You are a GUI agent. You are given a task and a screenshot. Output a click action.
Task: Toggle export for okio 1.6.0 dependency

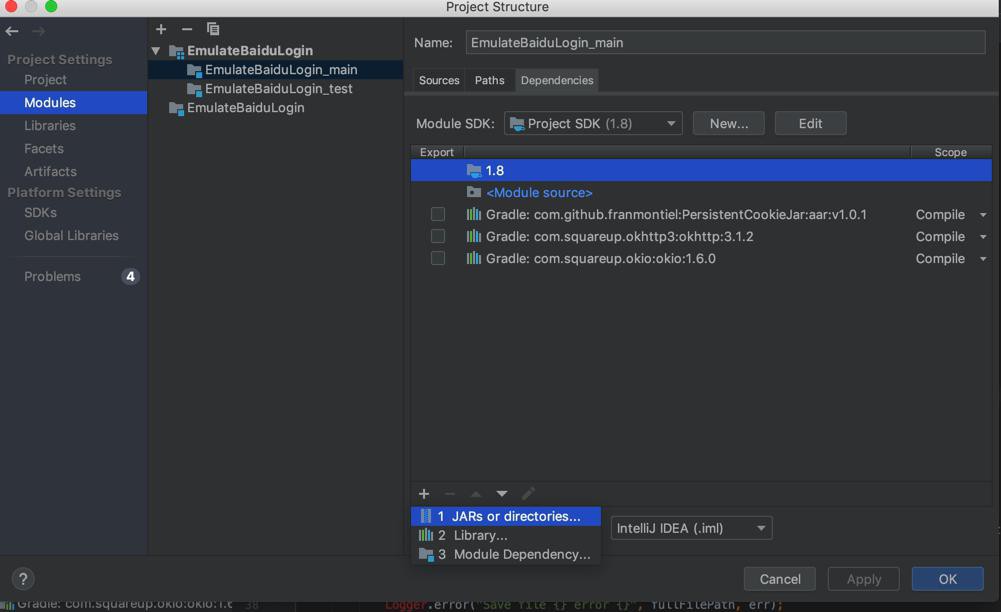(438, 258)
